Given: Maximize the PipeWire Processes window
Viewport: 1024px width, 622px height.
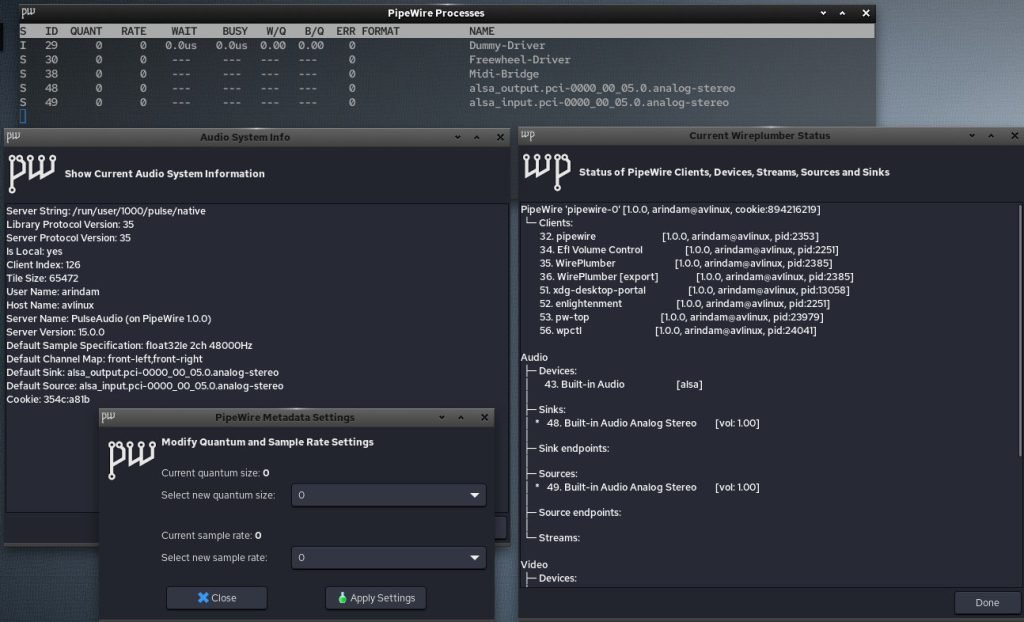Looking at the screenshot, I should [x=842, y=13].
